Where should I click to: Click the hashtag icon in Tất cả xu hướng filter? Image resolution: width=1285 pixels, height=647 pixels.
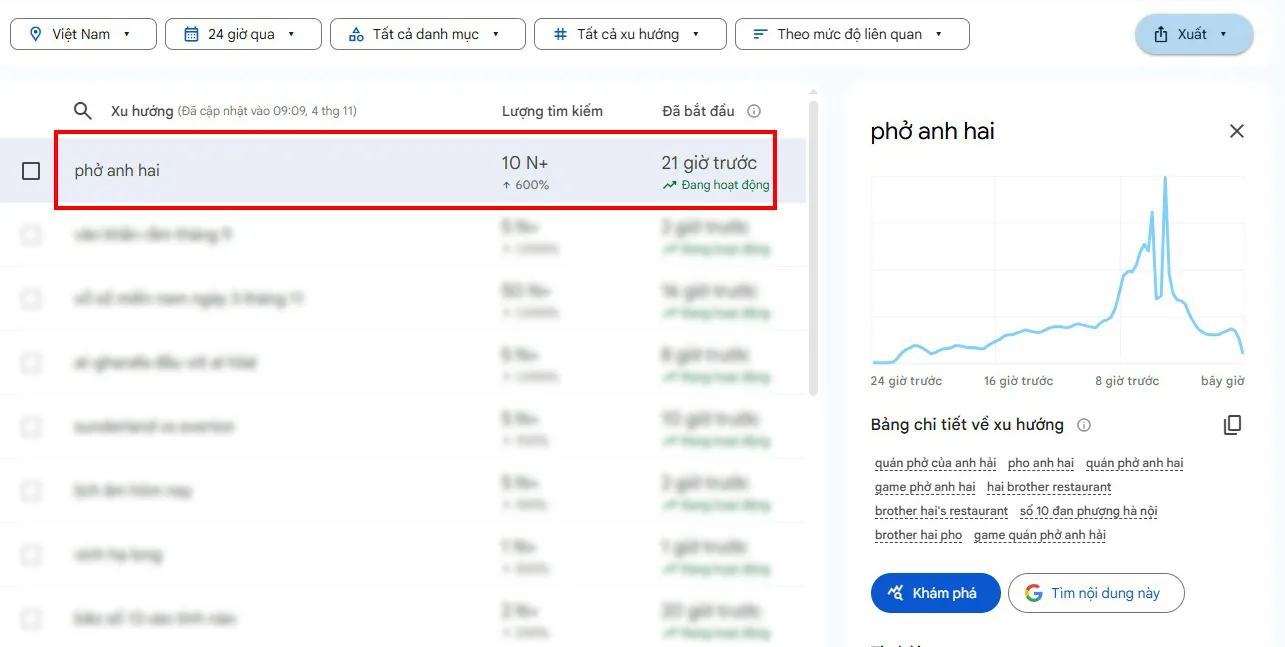pyautogui.click(x=560, y=34)
